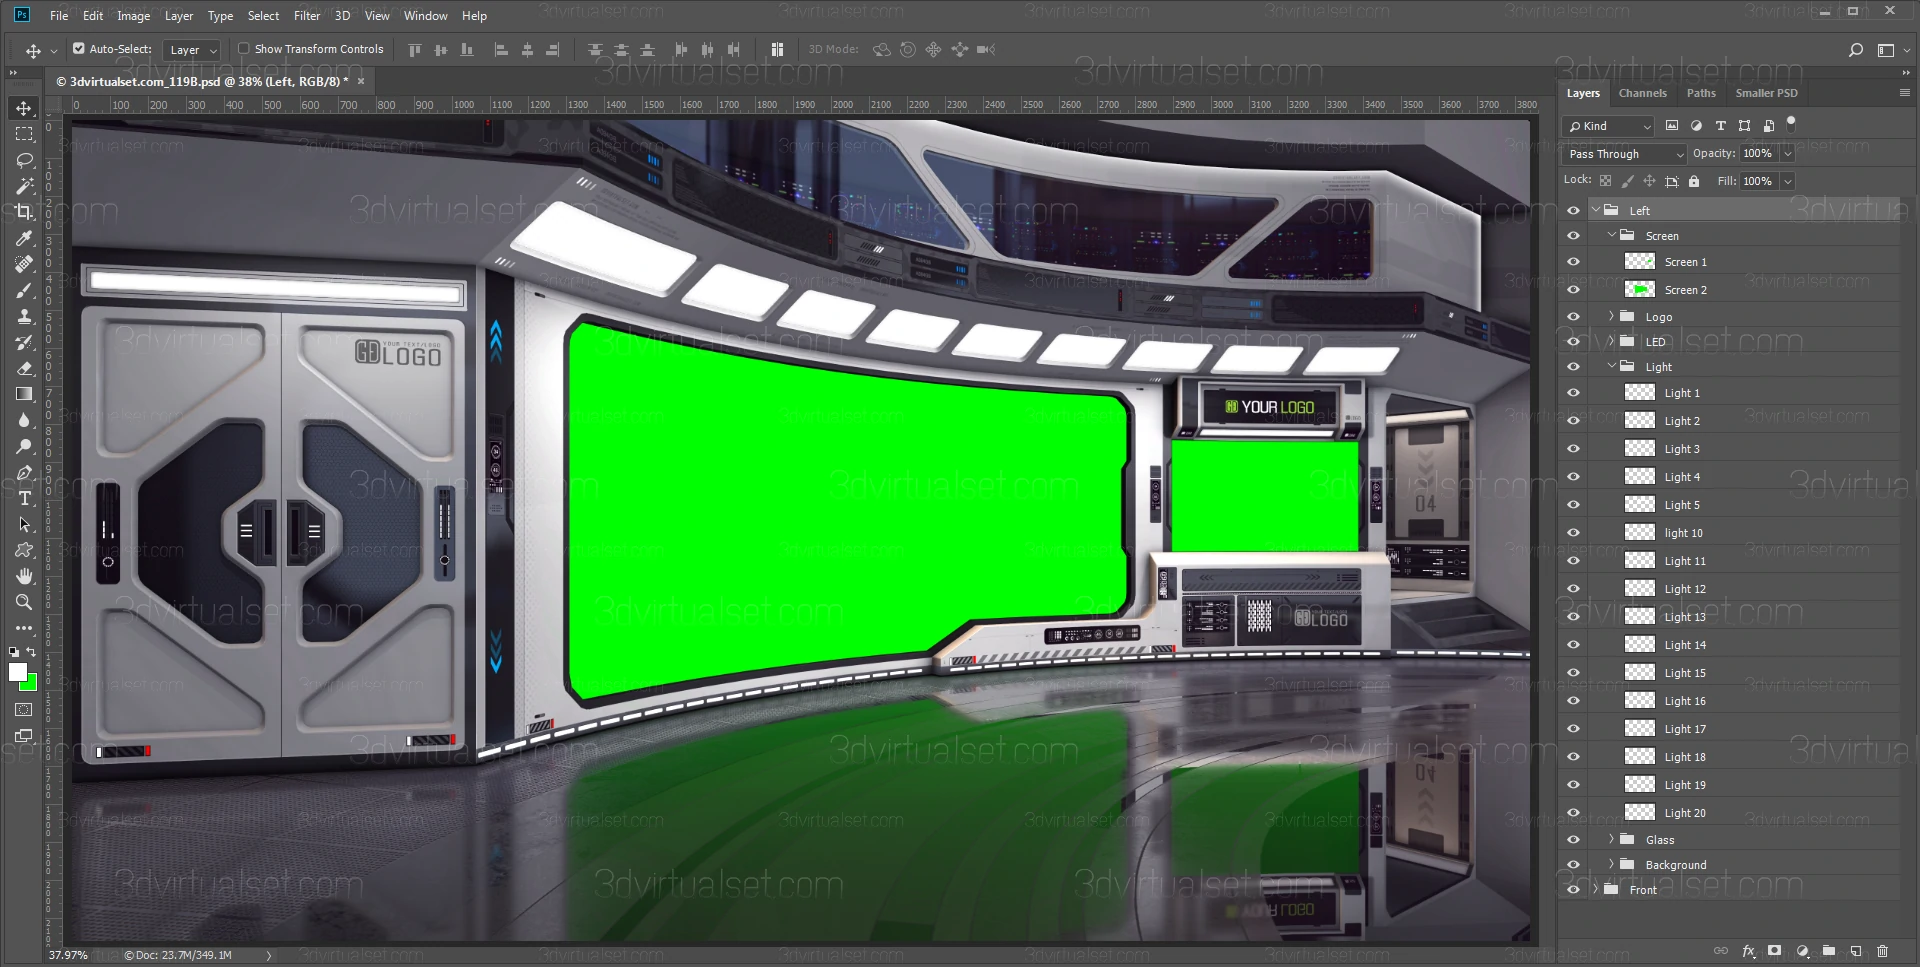Viewport: 1920px width, 967px height.
Task: Open the search icon in options bar
Action: (x=1856, y=50)
